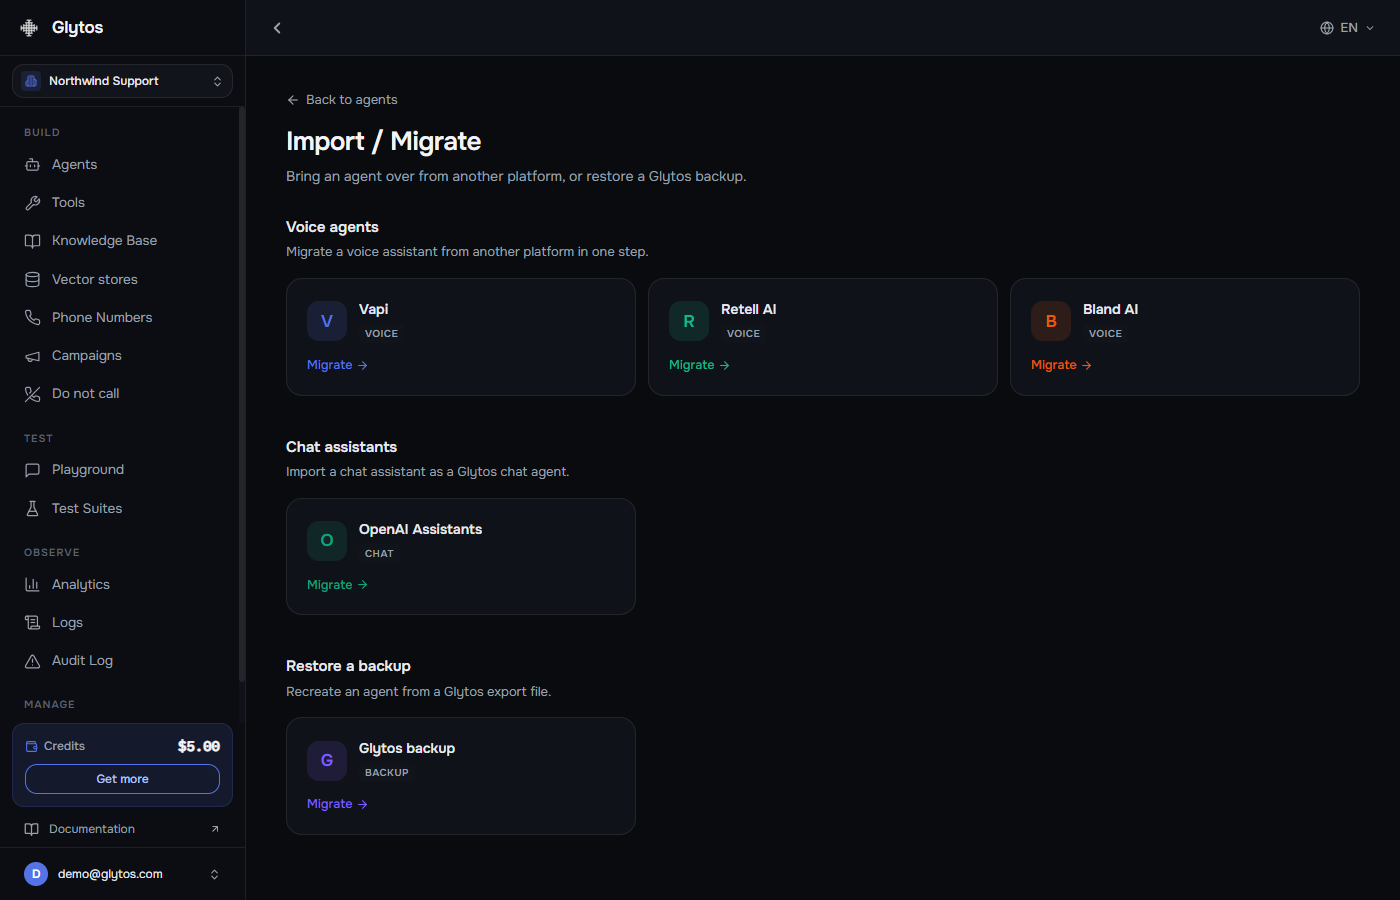Click the Restore a backup heading
This screenshot has height=900, width=1400.
coord(348,666)
